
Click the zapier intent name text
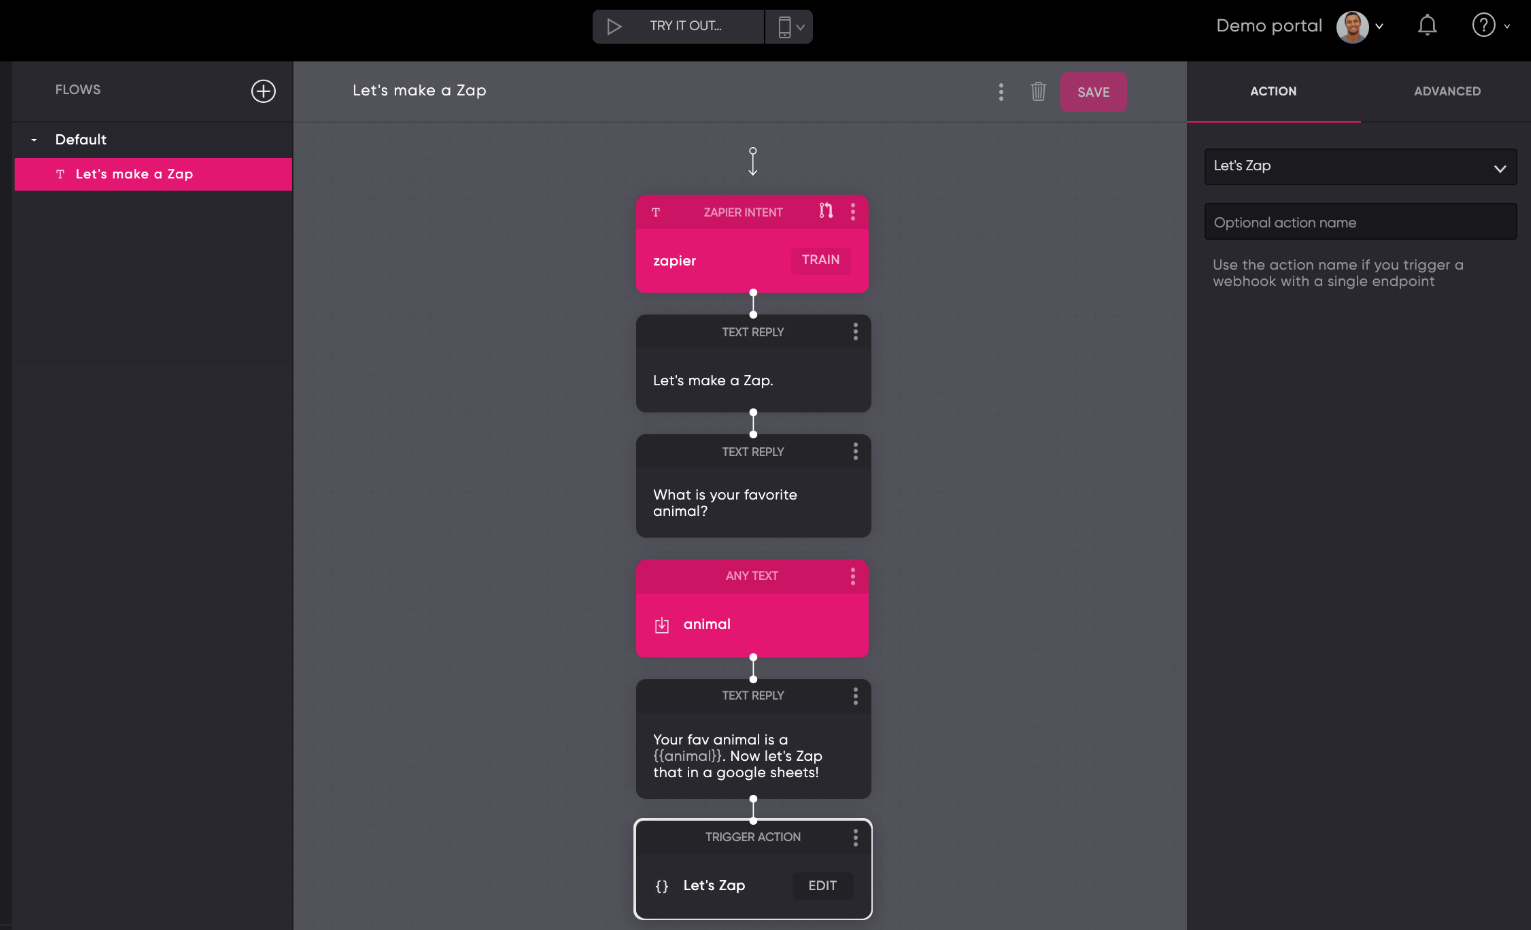click(675, 261)
